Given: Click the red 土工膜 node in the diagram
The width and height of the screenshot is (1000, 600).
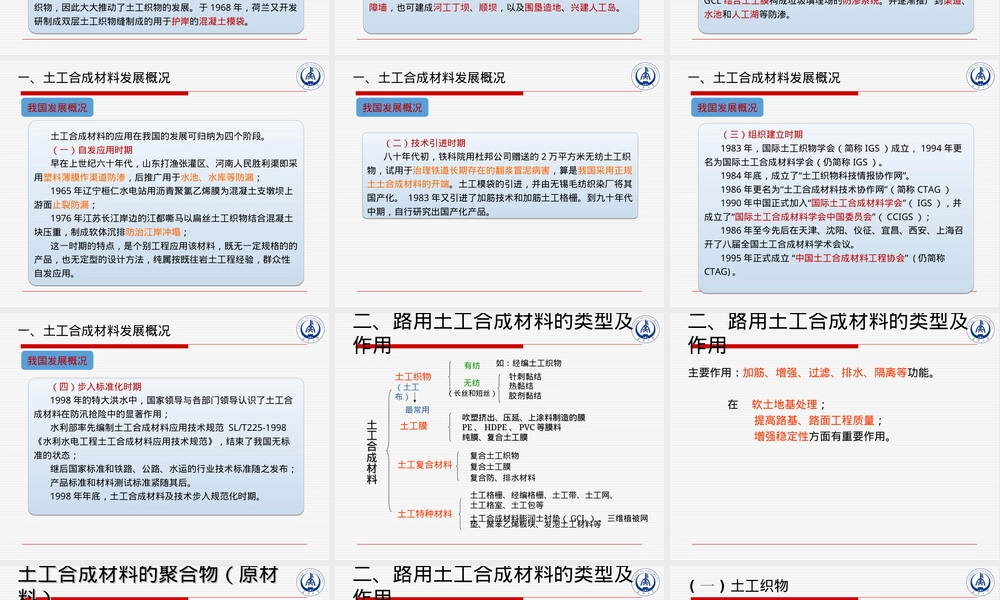Looking at the screenshot, I should [x=413, y=426].
